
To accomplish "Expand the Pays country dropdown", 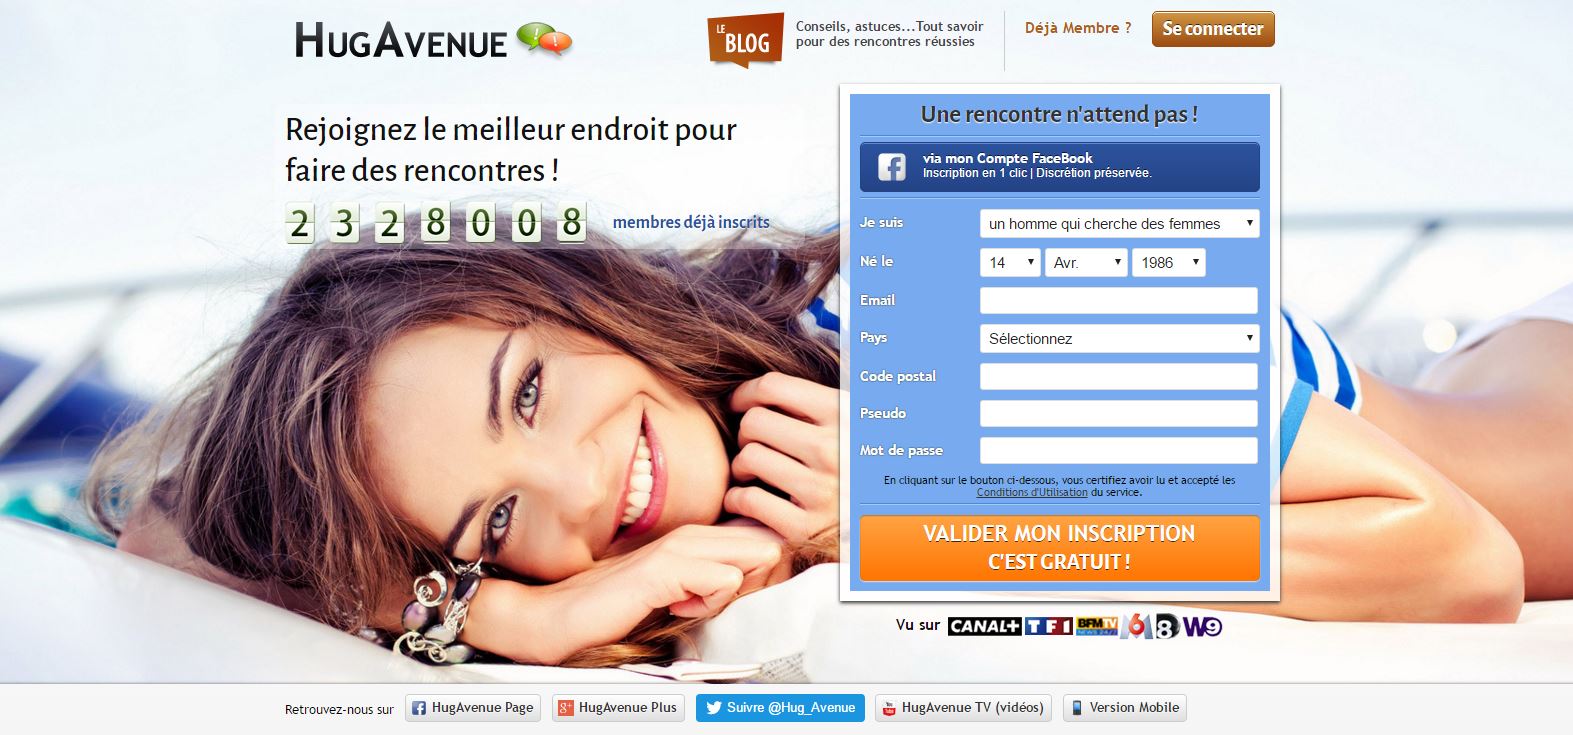I will [1119, 339].
